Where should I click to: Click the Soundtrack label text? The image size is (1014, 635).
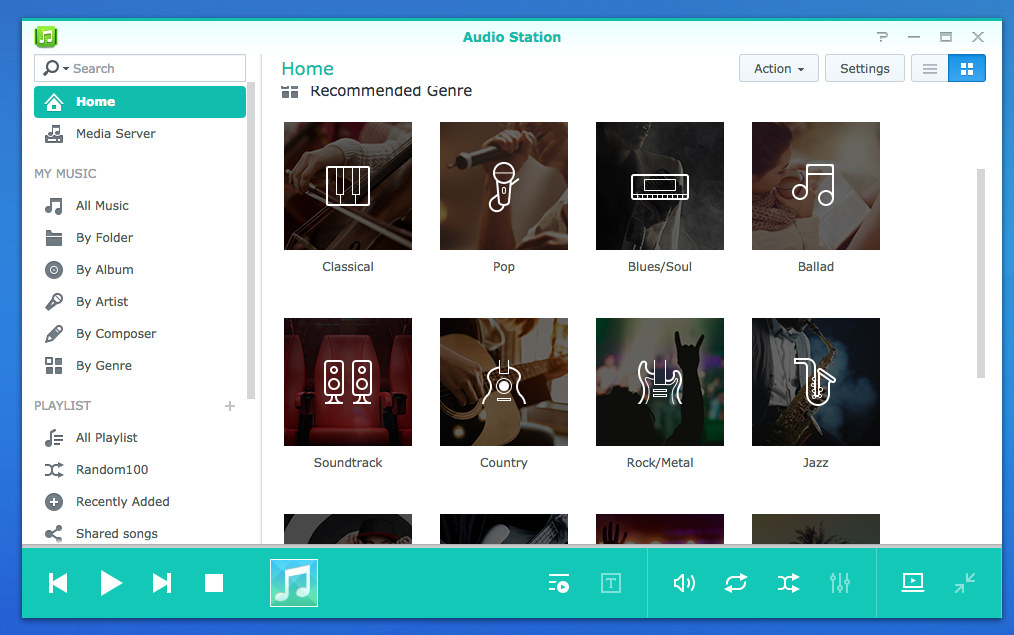[x=348, y=462]
